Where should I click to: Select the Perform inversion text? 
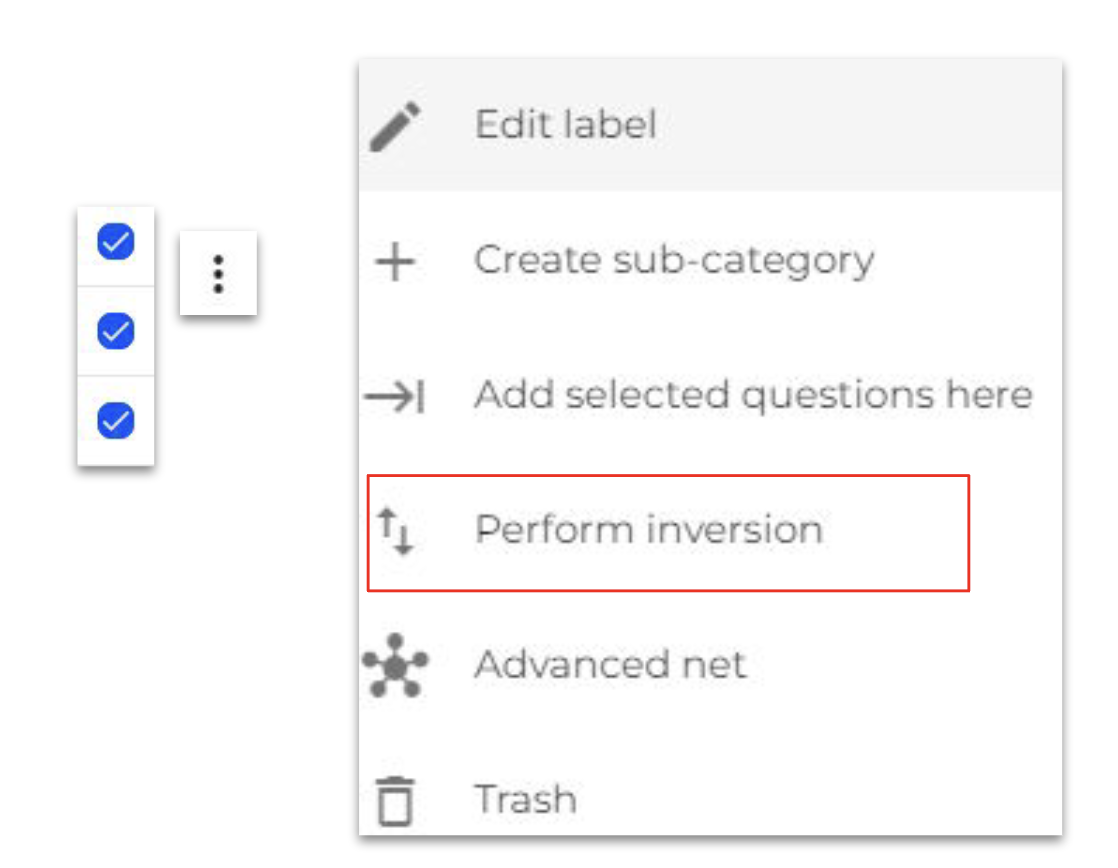click(649, 530)
